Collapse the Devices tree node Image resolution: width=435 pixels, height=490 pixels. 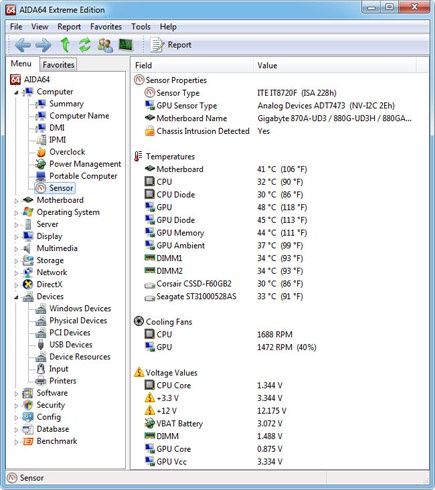coord(16,297)
